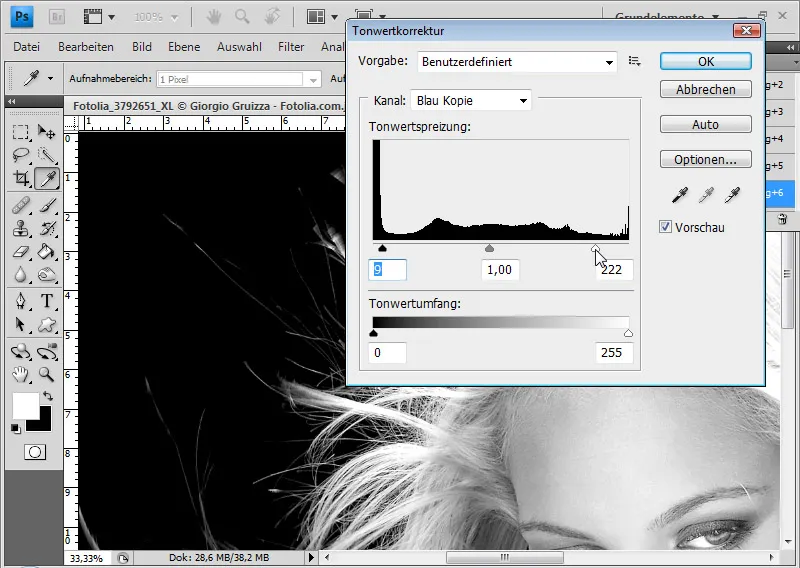Select the Eyedropper tool in toolbox
Image resolution: width=800 pixels, height=568 pixels.
coord(47,179)
